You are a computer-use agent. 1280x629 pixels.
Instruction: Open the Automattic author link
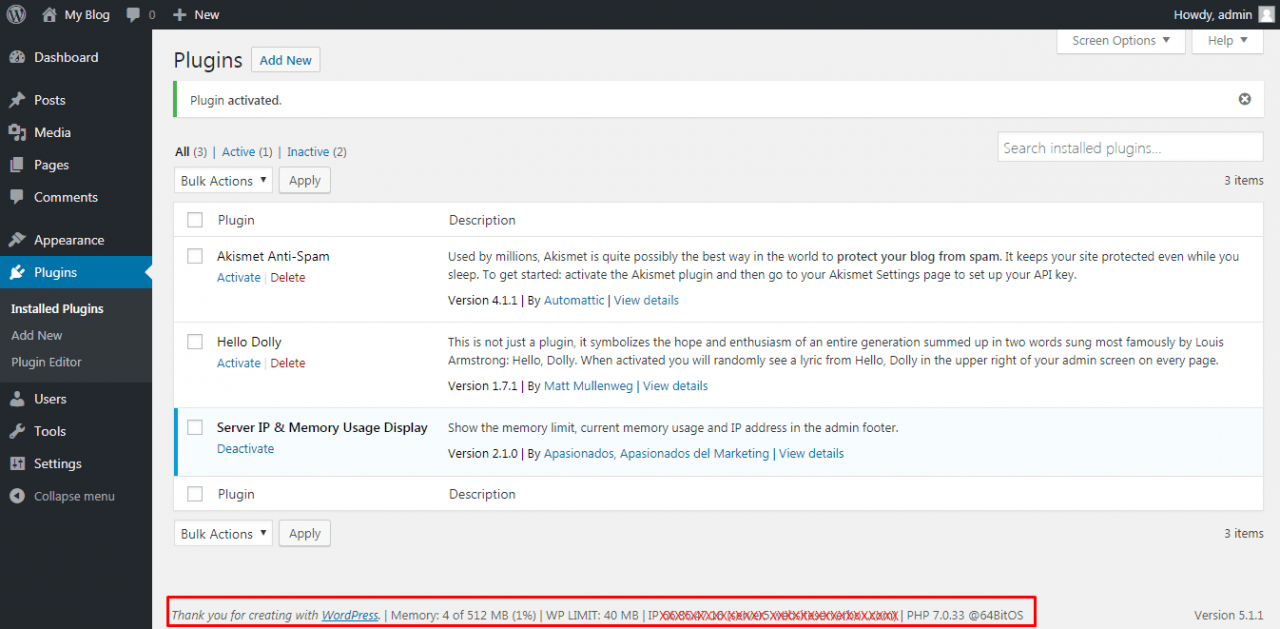[574, 300]
